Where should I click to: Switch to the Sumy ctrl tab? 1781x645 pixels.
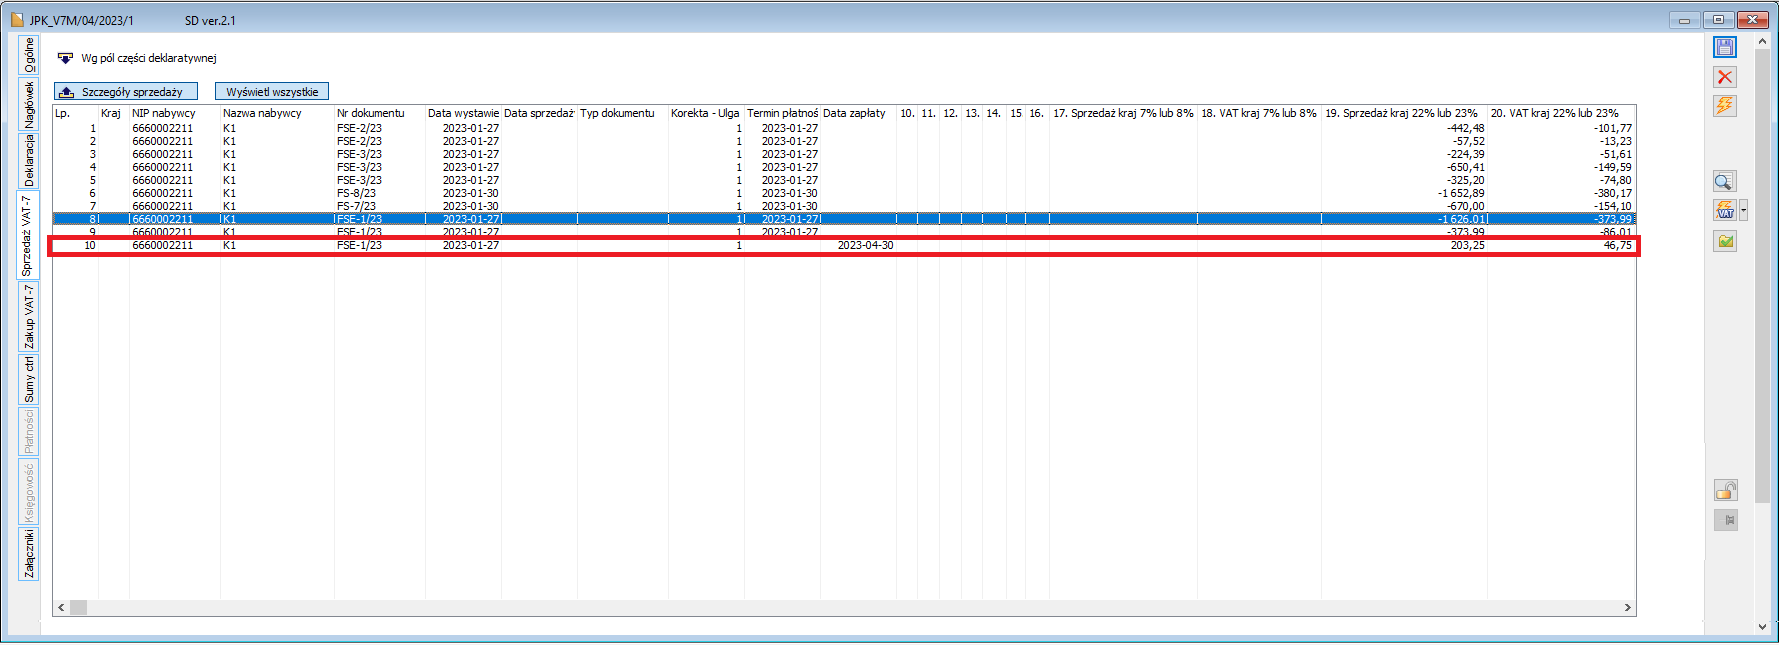pyautogui.click(x=29, y=379)
